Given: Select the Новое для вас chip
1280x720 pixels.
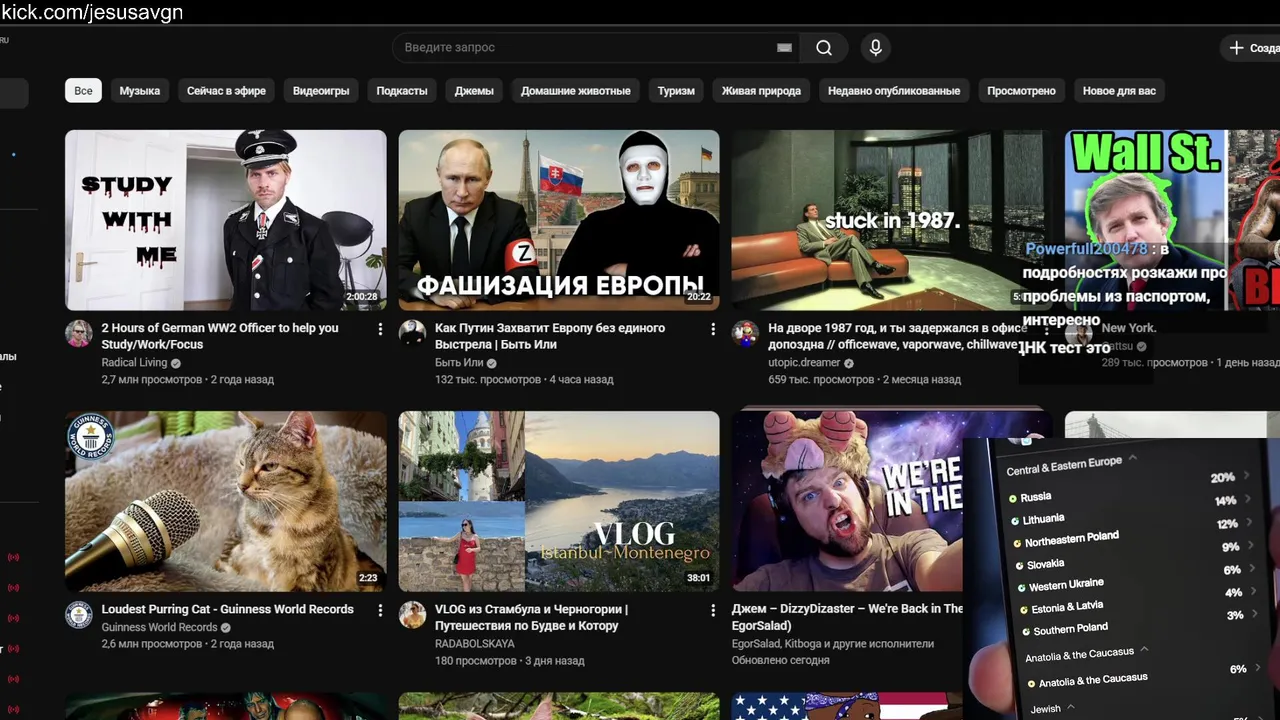Looking at the screenshot, I should pyautogui.click(x=1119, y=91).
